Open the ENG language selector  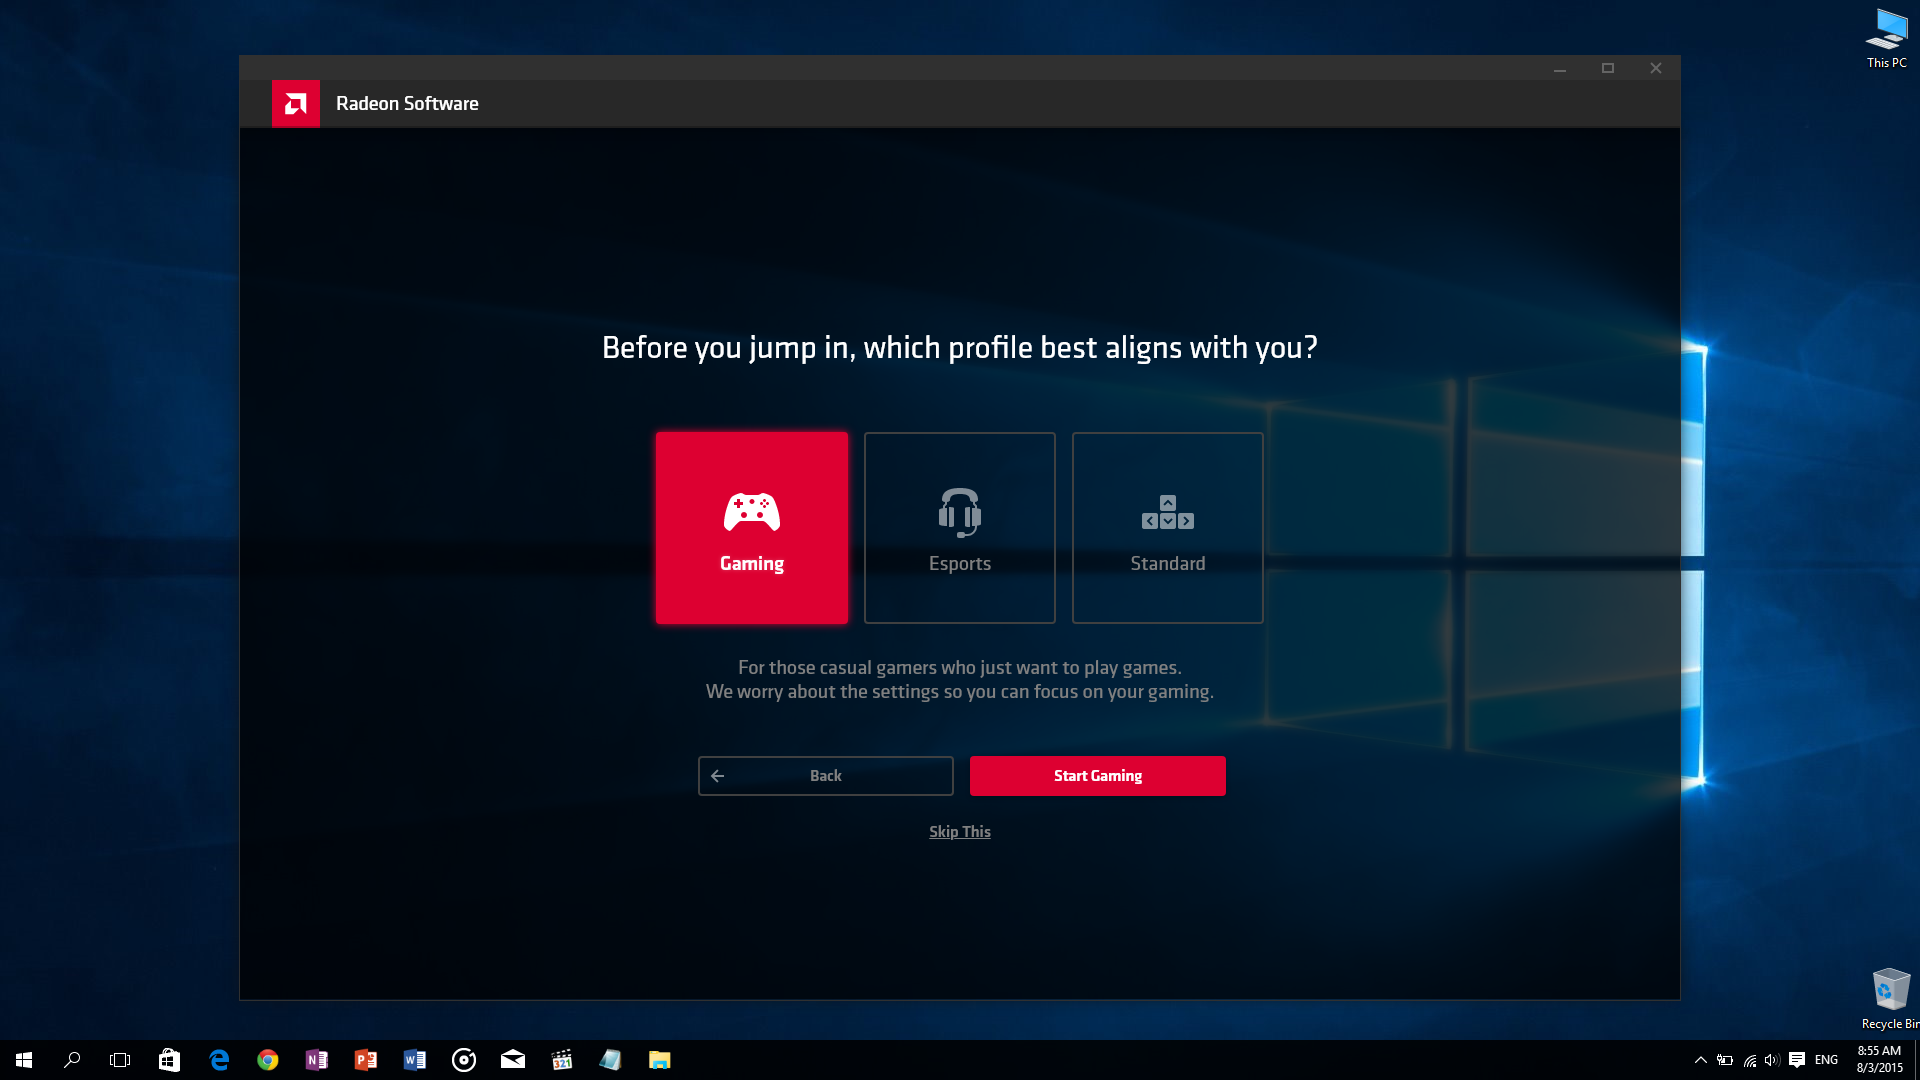[x=1826, y=1059]
